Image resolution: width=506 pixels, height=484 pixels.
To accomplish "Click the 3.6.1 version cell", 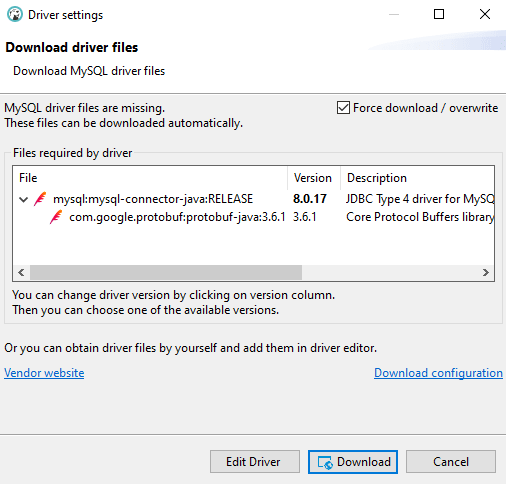I will coord(304,217).
